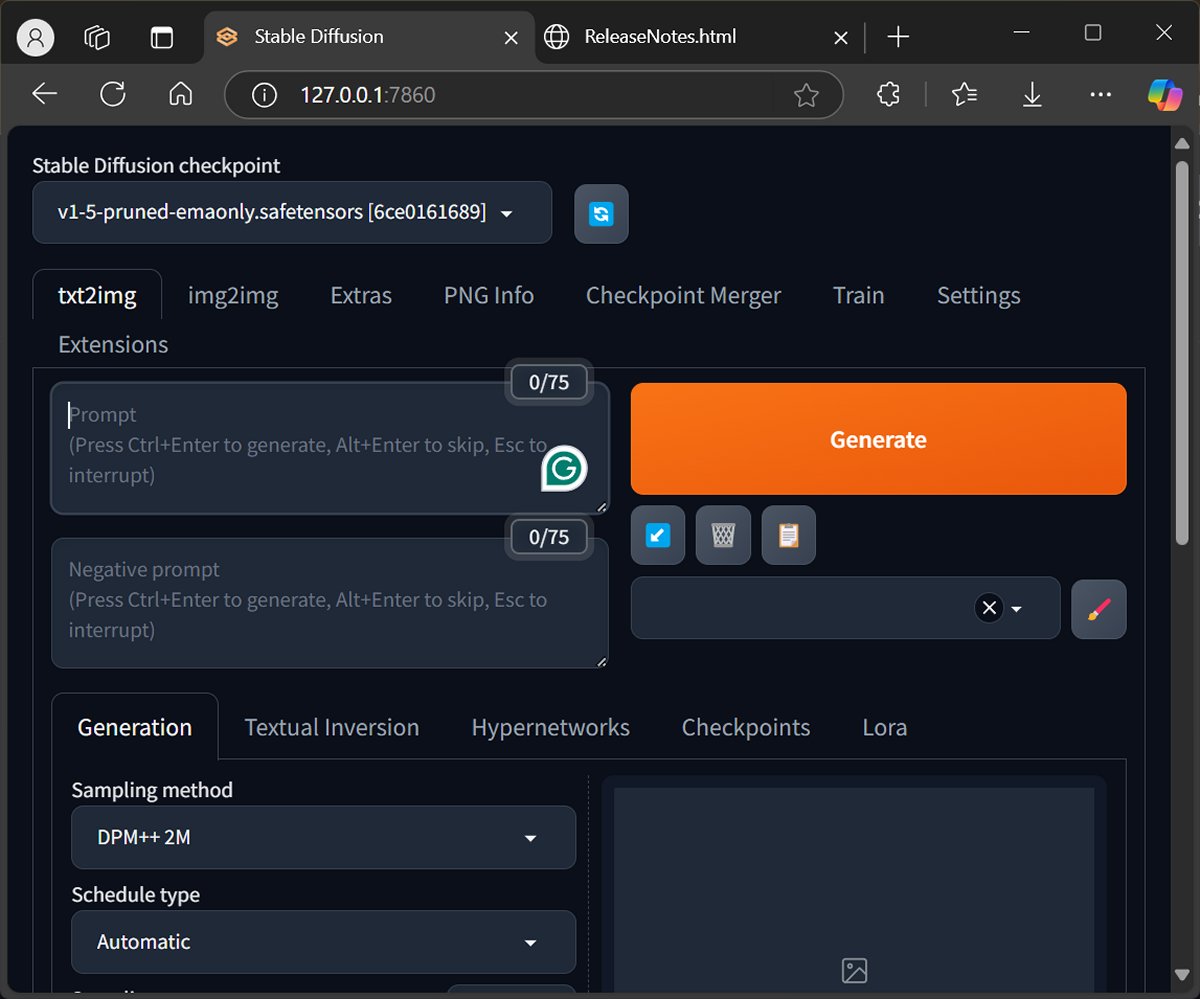The image size is (1200, 999).
Task: Click the Grammarly icon in prompt box
Action: click(x=564, y=469)
